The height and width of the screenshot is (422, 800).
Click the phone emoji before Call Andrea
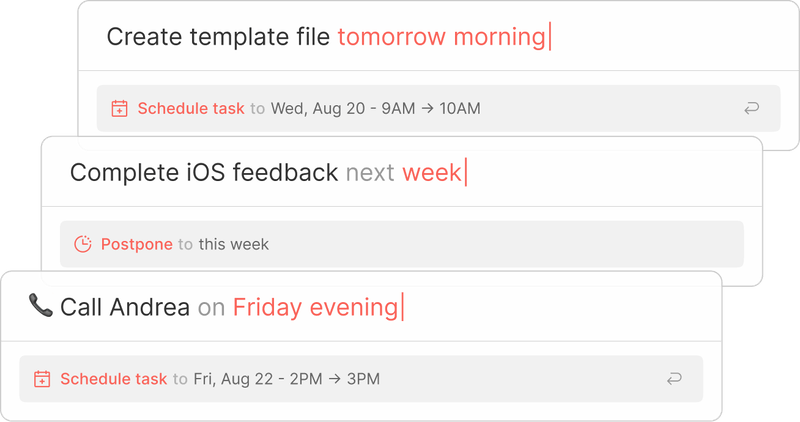coord(41,305)
